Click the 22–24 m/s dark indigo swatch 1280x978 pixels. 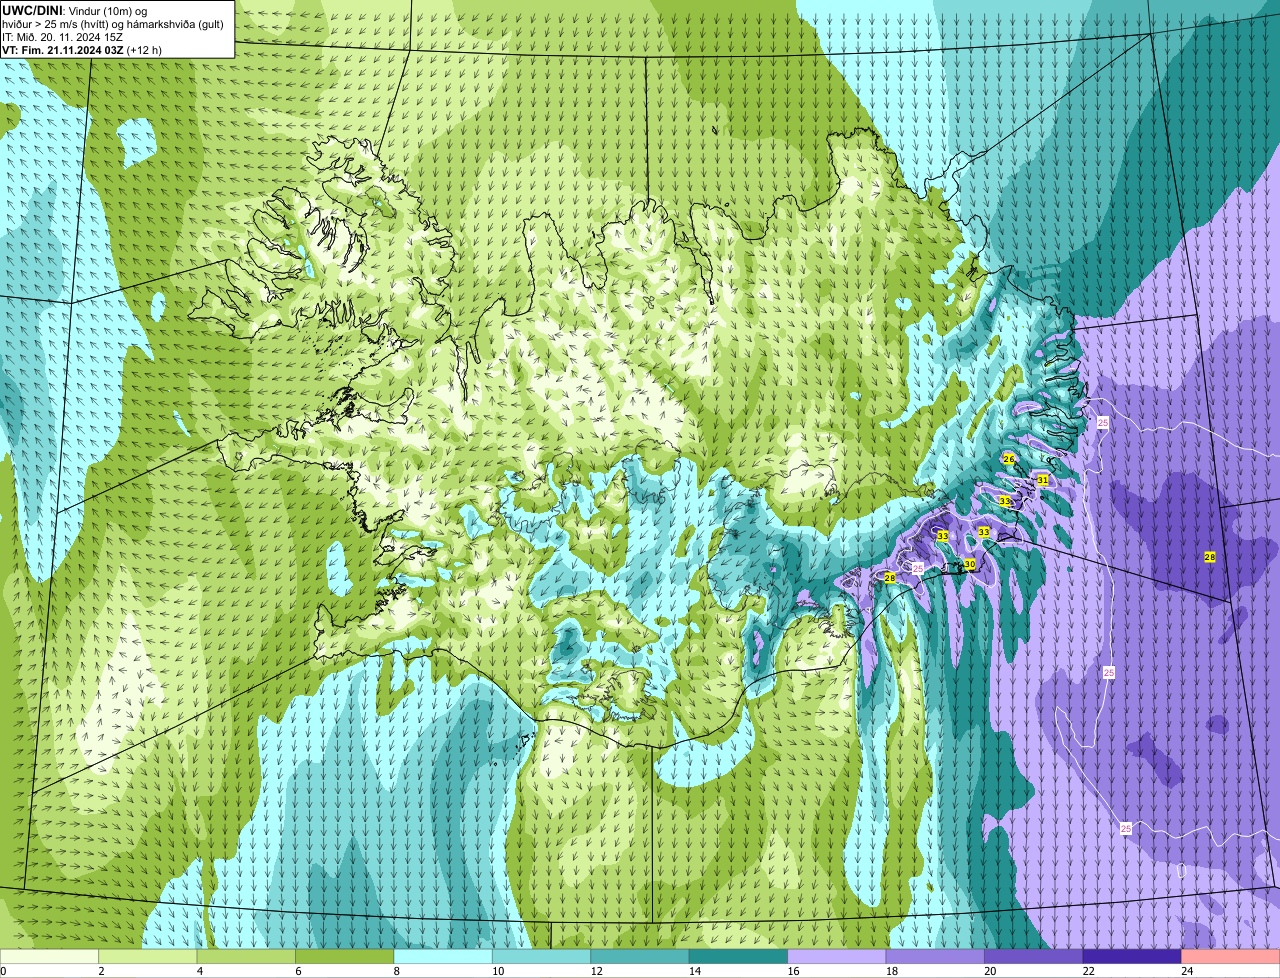[1132, 956]
